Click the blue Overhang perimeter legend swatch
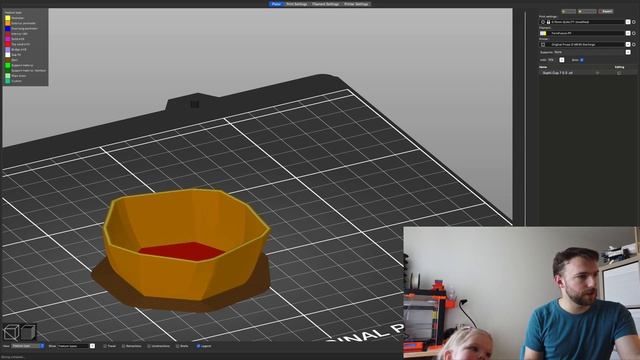This screenshot has height=360, width=640. click(7, 29)
